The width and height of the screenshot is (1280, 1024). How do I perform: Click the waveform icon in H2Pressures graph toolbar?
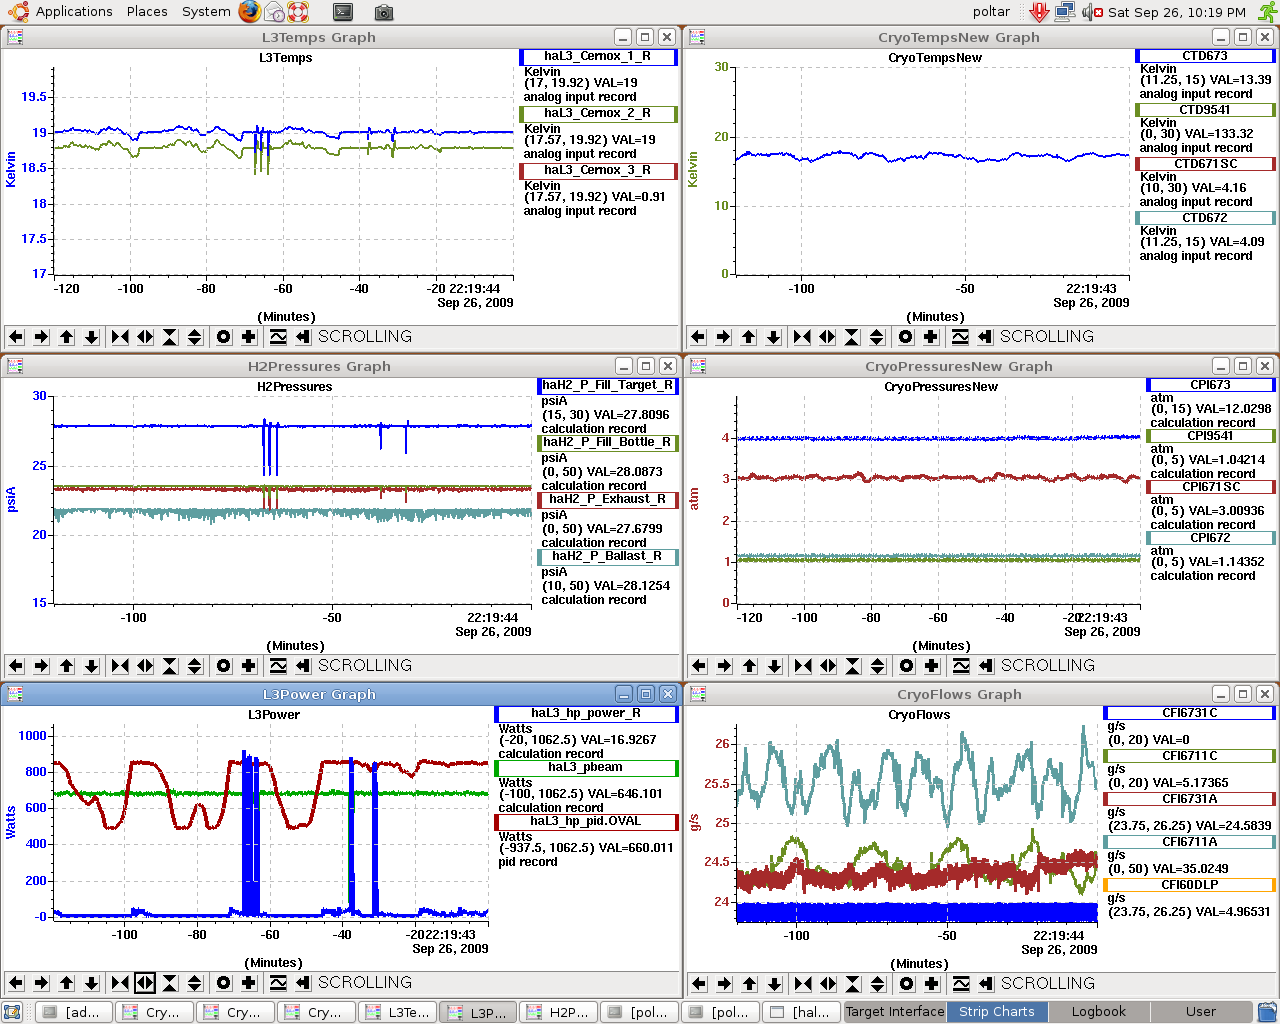pos(278,666)
